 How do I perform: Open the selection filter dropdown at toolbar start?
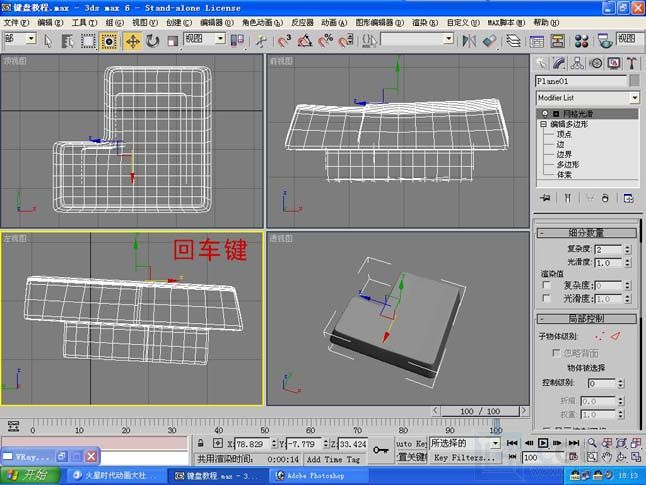[31, 39]
